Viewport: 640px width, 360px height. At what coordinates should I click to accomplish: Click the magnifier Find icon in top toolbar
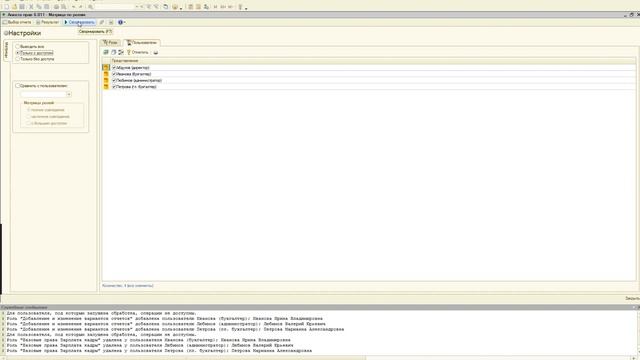[91, 7]
